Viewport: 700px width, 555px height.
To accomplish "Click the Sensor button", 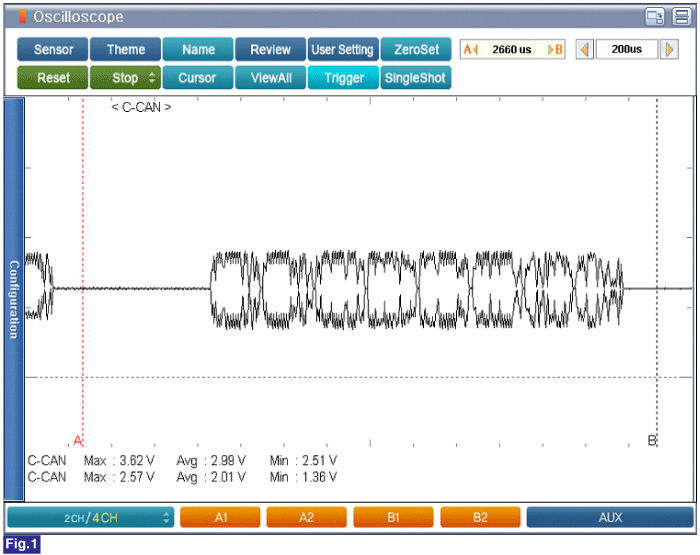I will point(53,49).
